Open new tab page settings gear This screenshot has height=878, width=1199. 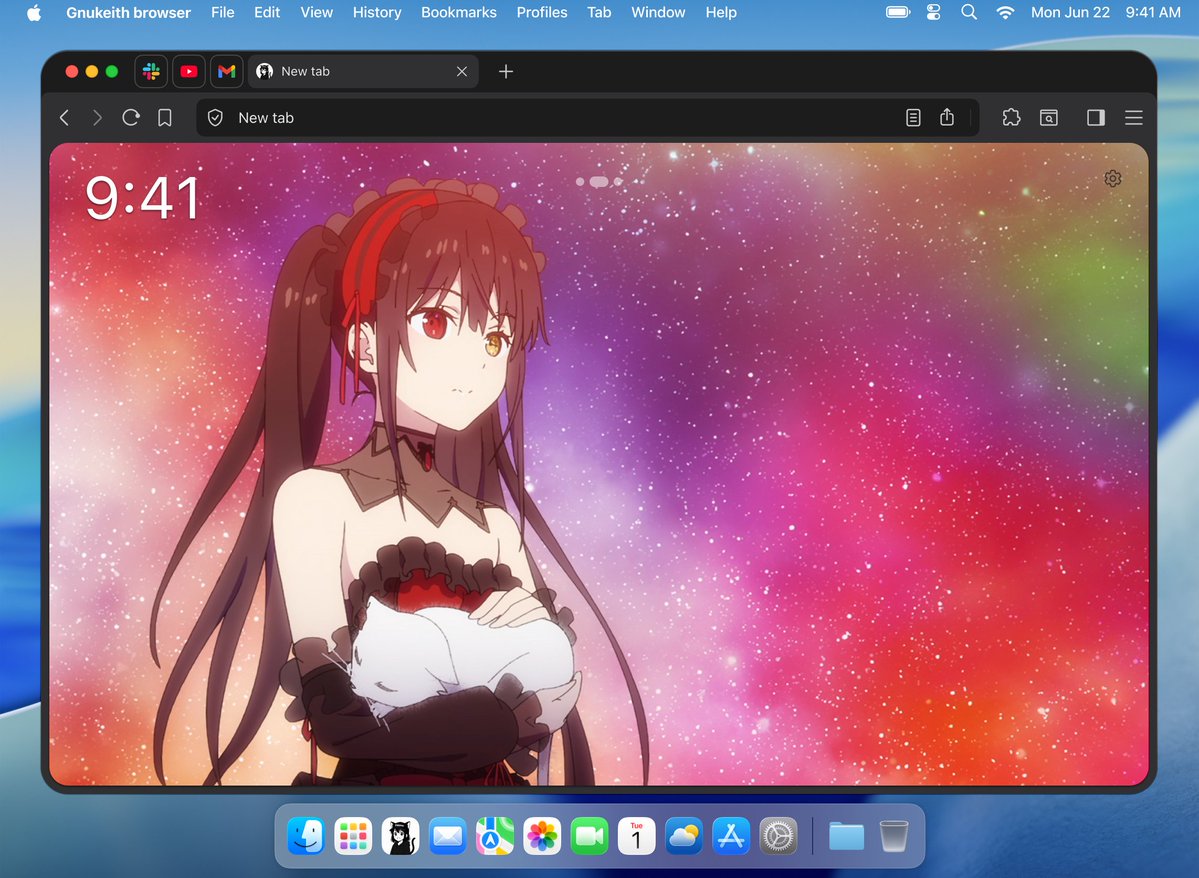1113,178
